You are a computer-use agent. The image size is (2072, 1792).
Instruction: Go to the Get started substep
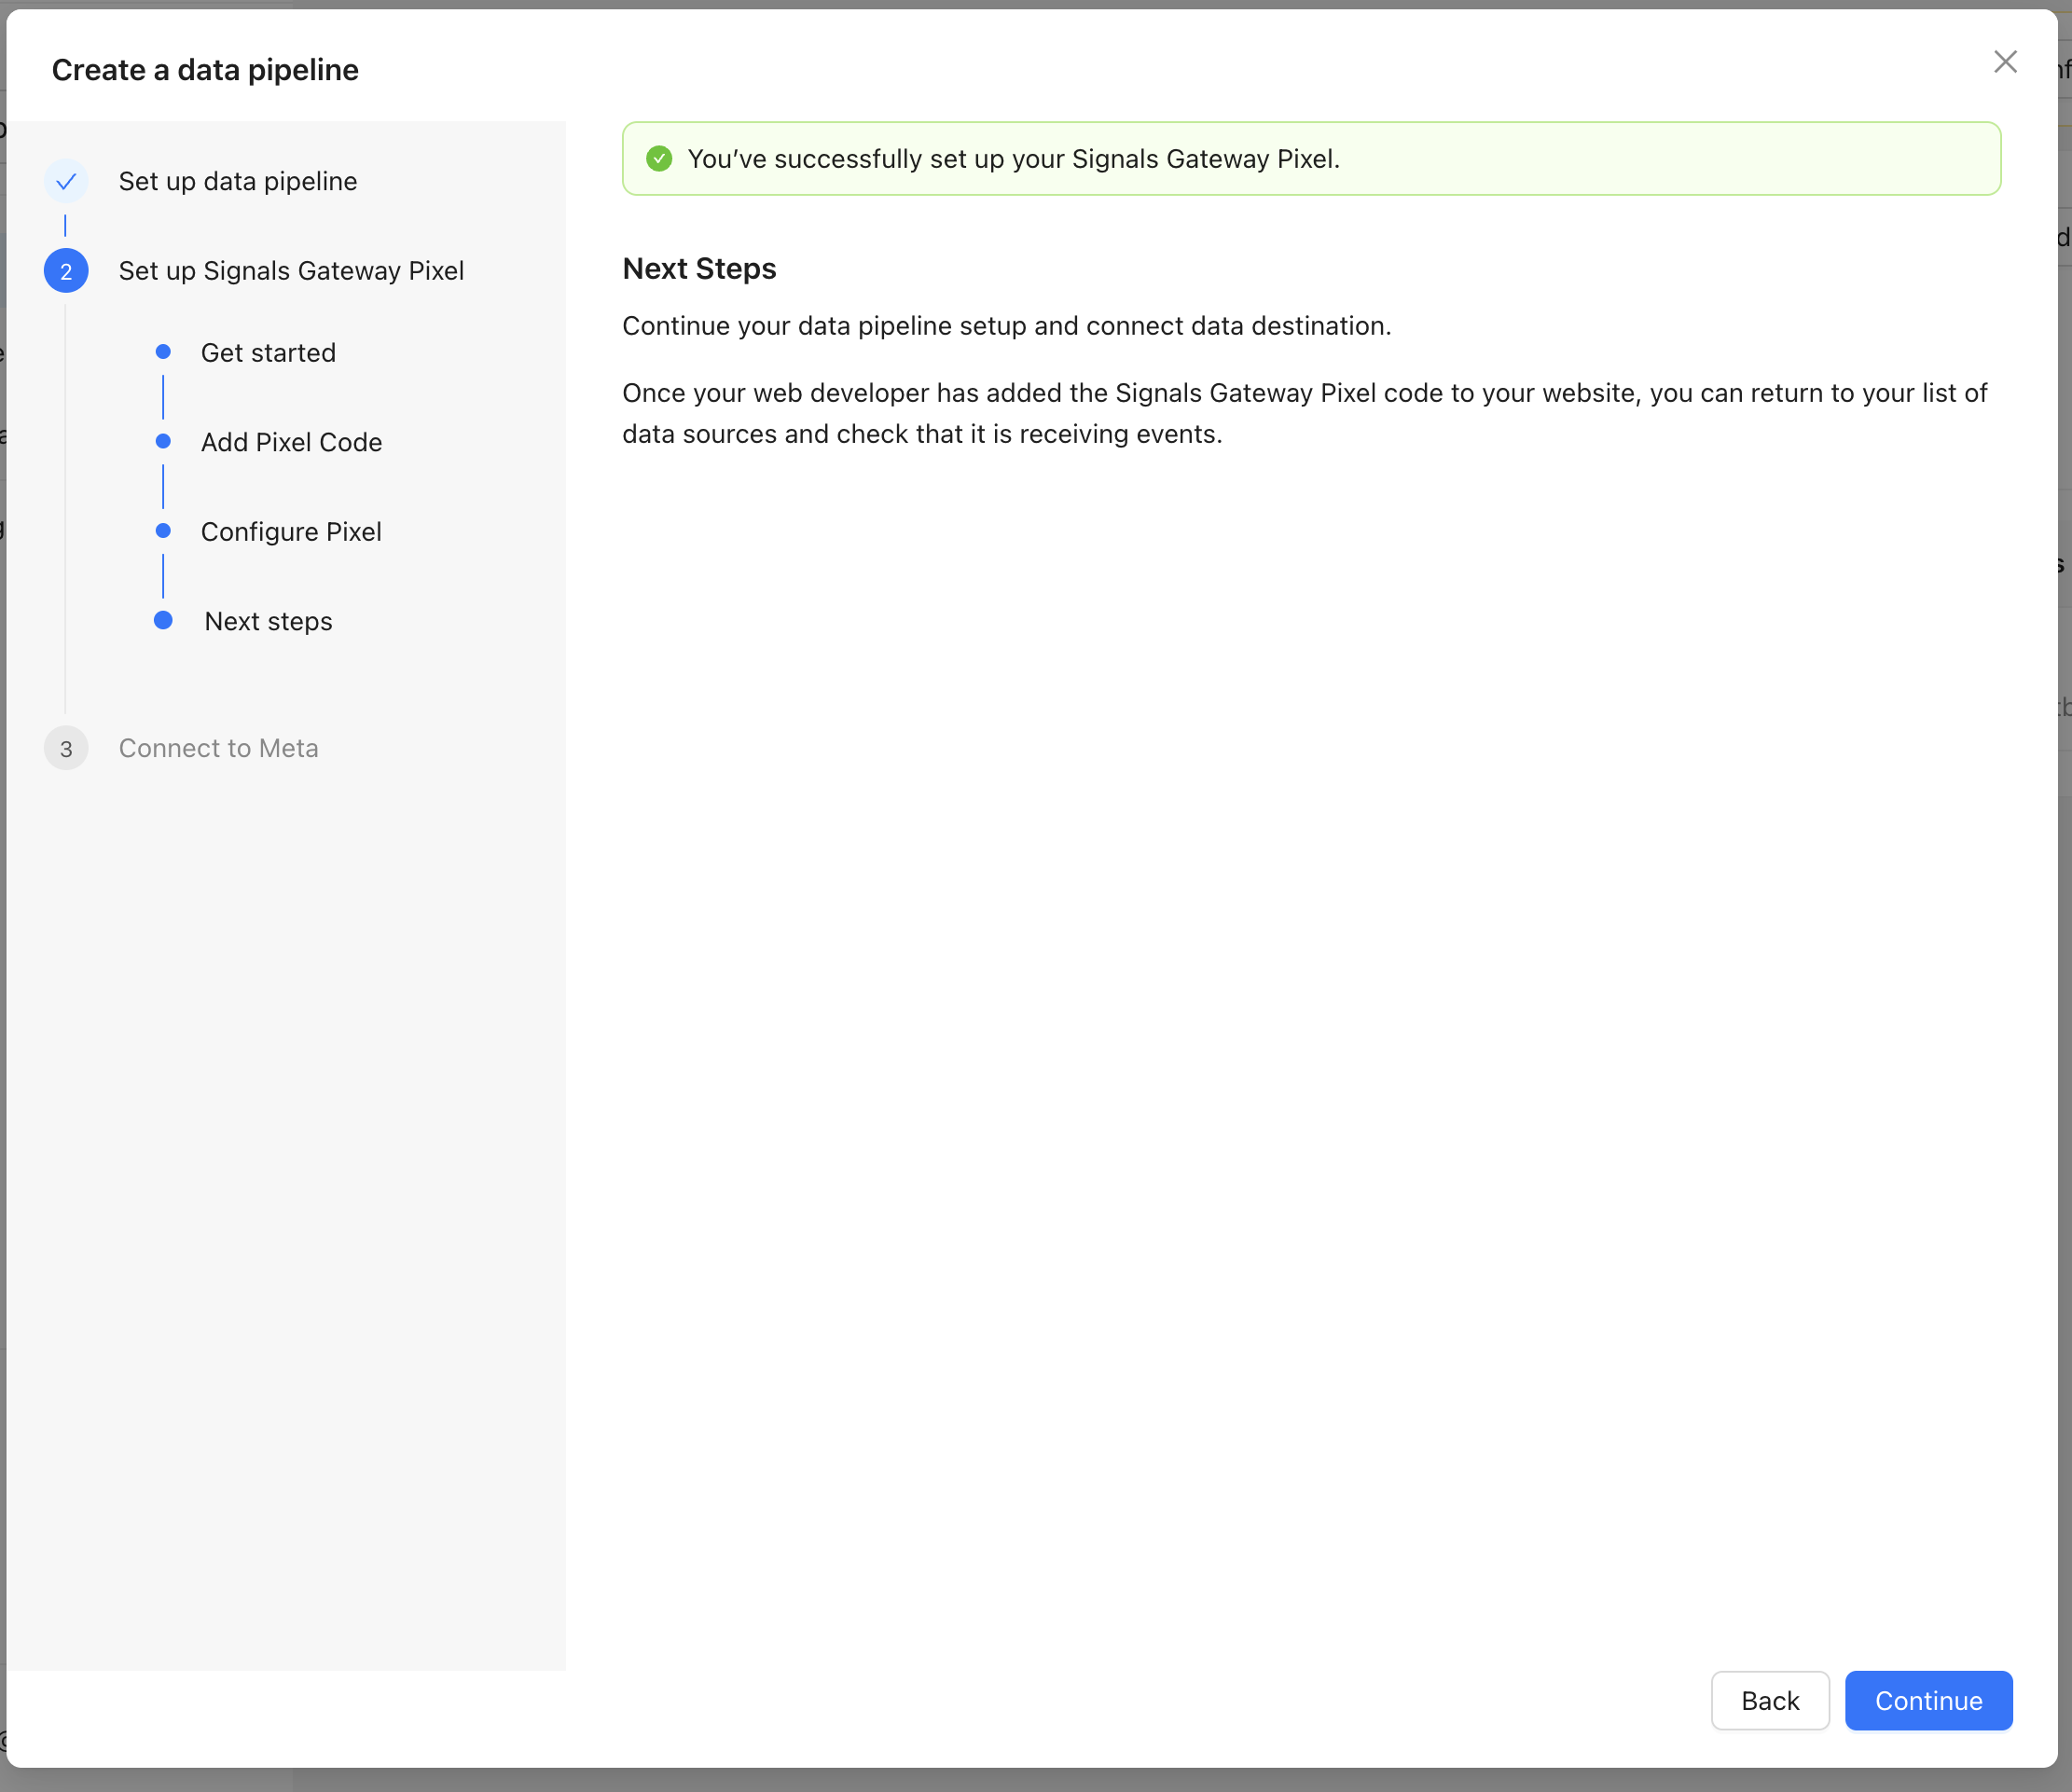[268, 353]
